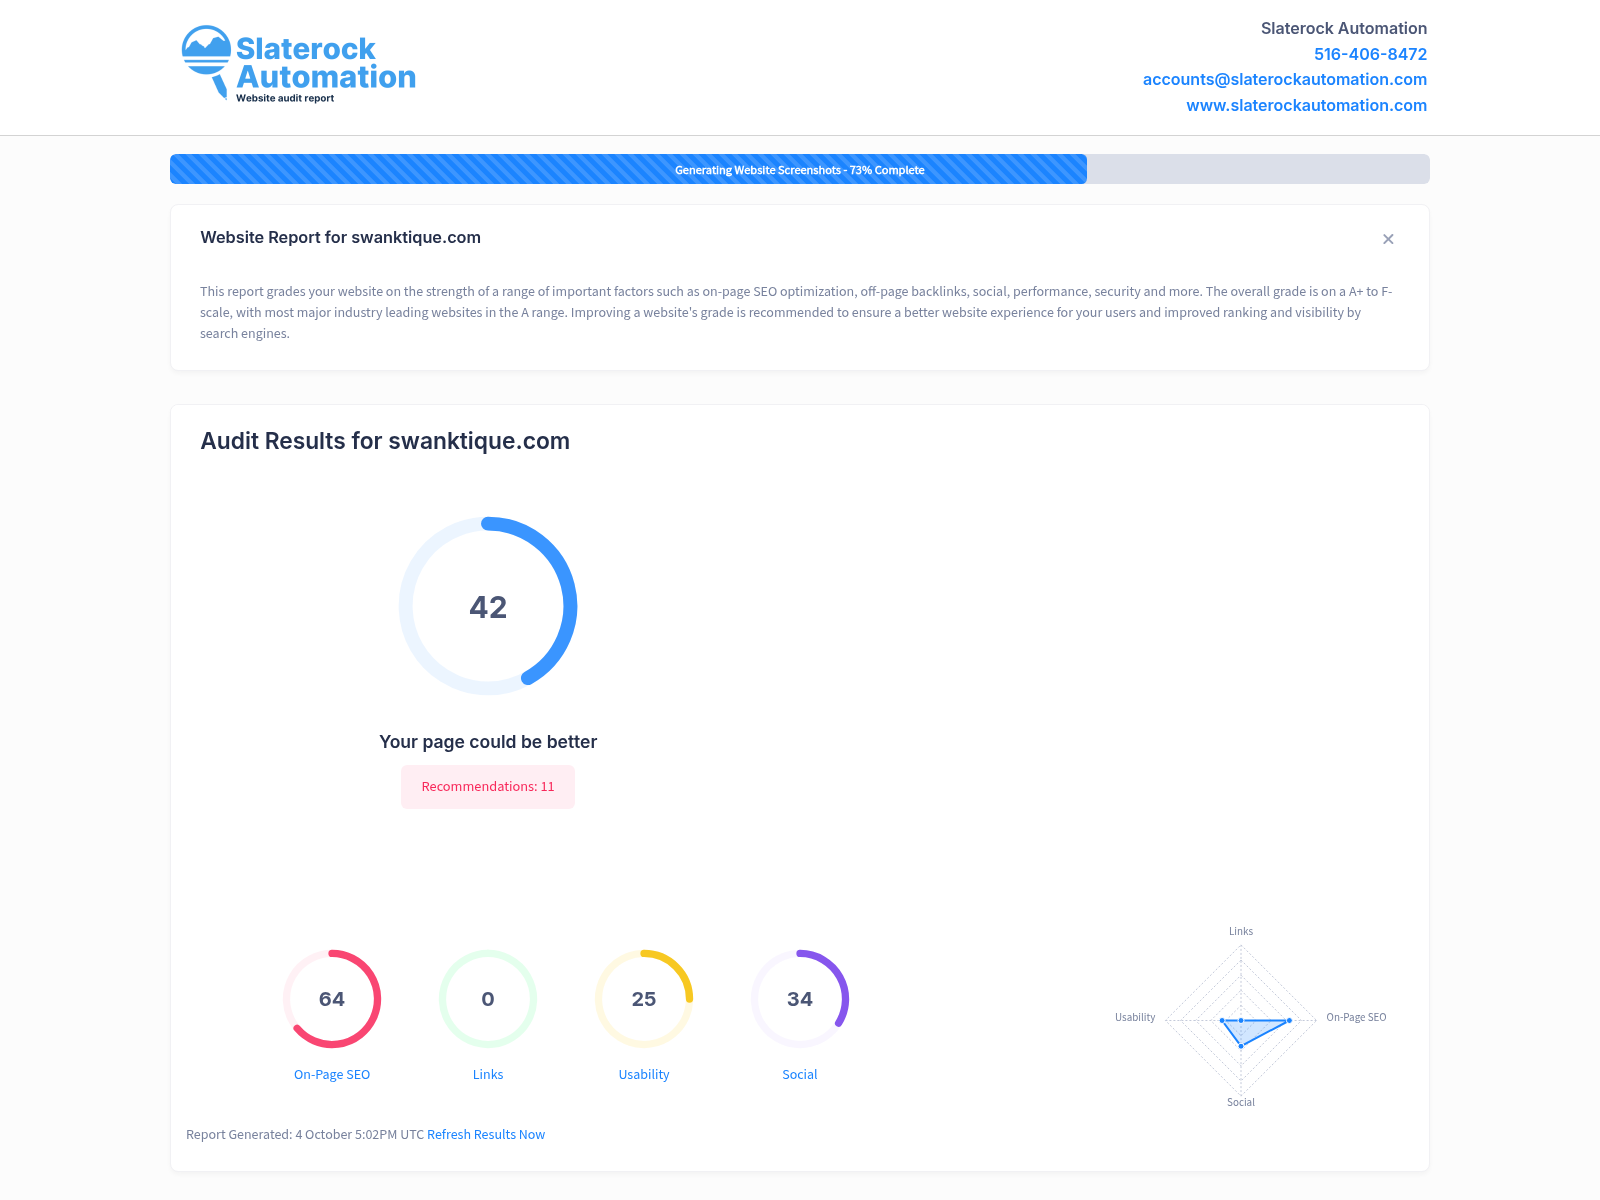The width and height of the screenshot is (1600, 1200).
Task: Click the screenshot generation progress bar
Action: point(800,169)
